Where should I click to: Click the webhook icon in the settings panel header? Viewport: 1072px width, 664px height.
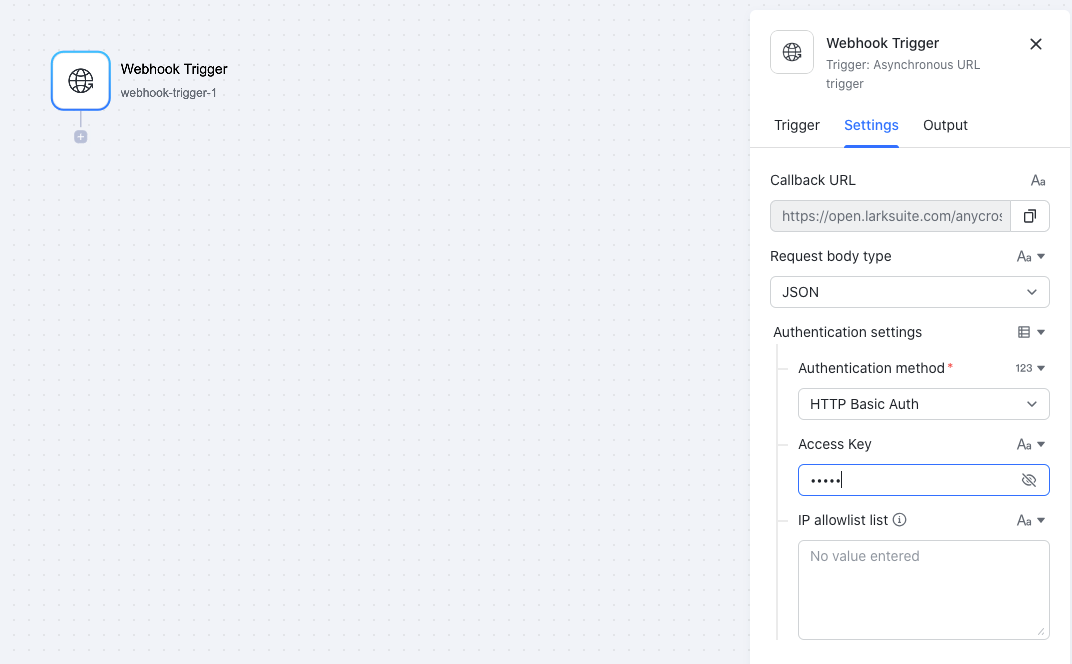pyautogui.click(x=791, y=52)
